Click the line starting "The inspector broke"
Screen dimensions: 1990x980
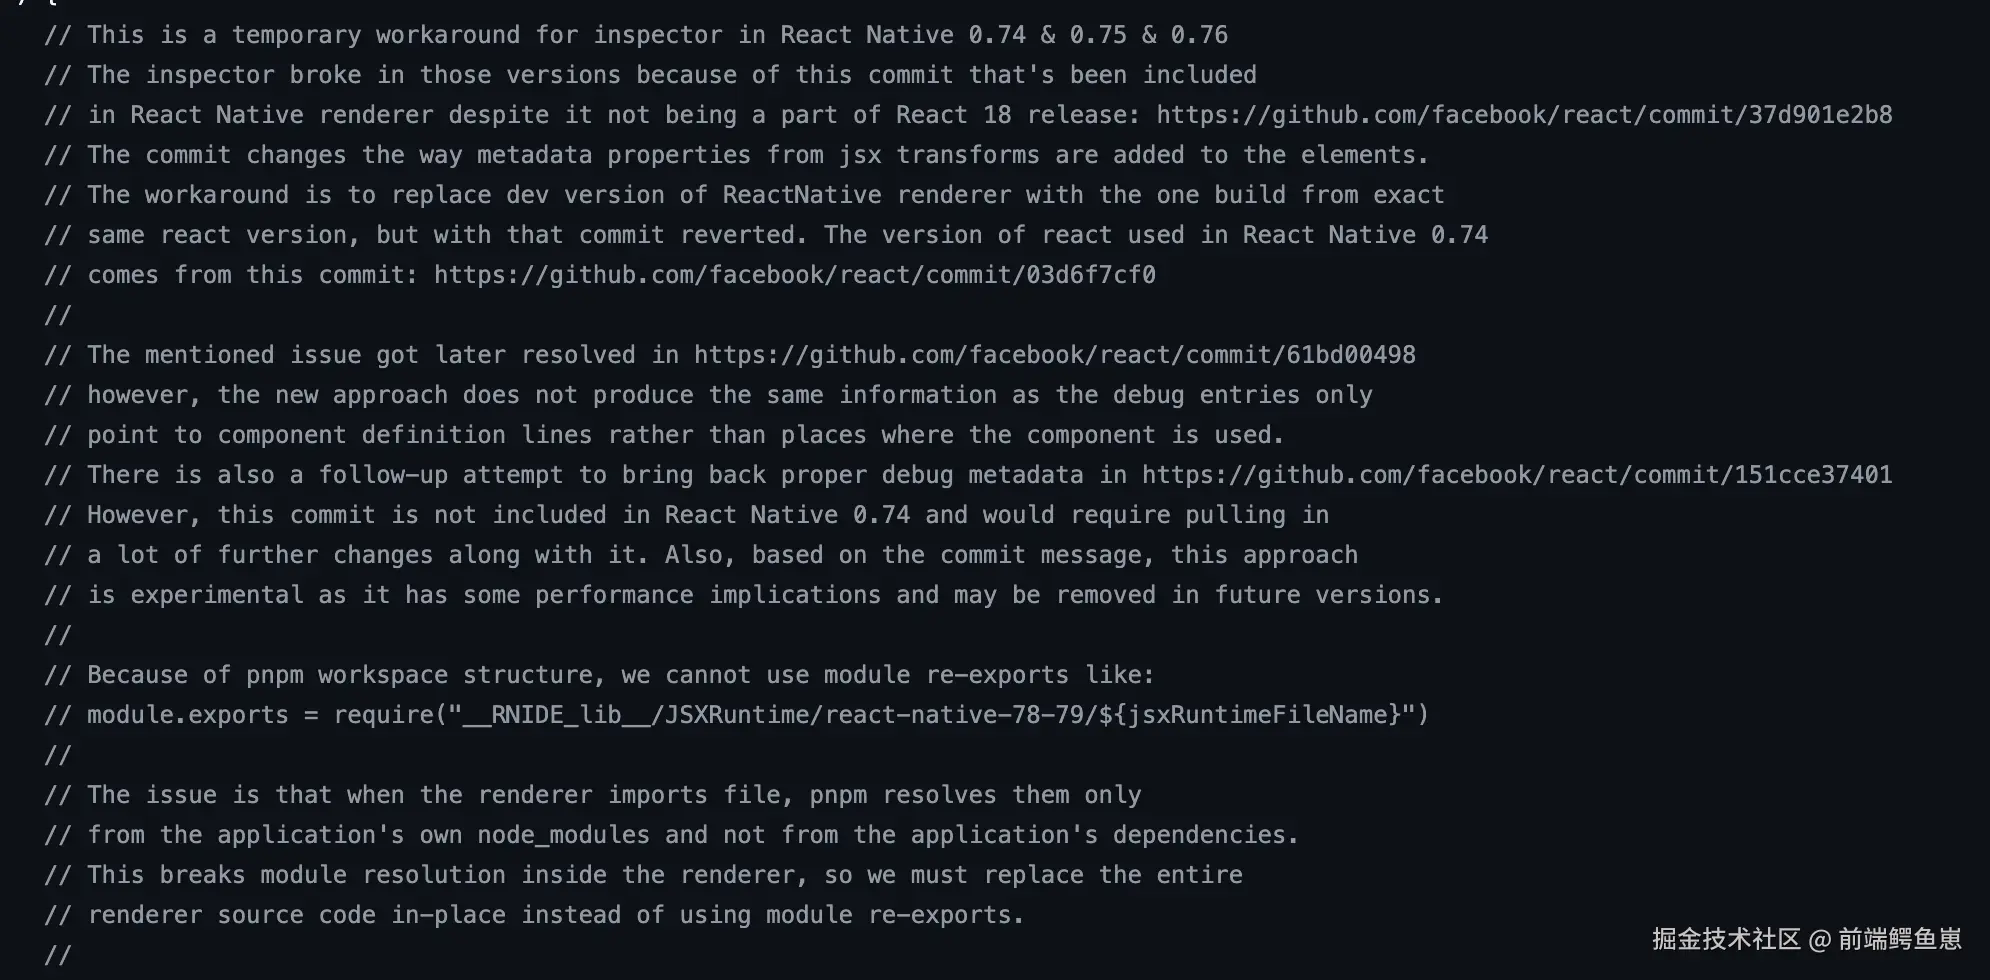[650, 75]
